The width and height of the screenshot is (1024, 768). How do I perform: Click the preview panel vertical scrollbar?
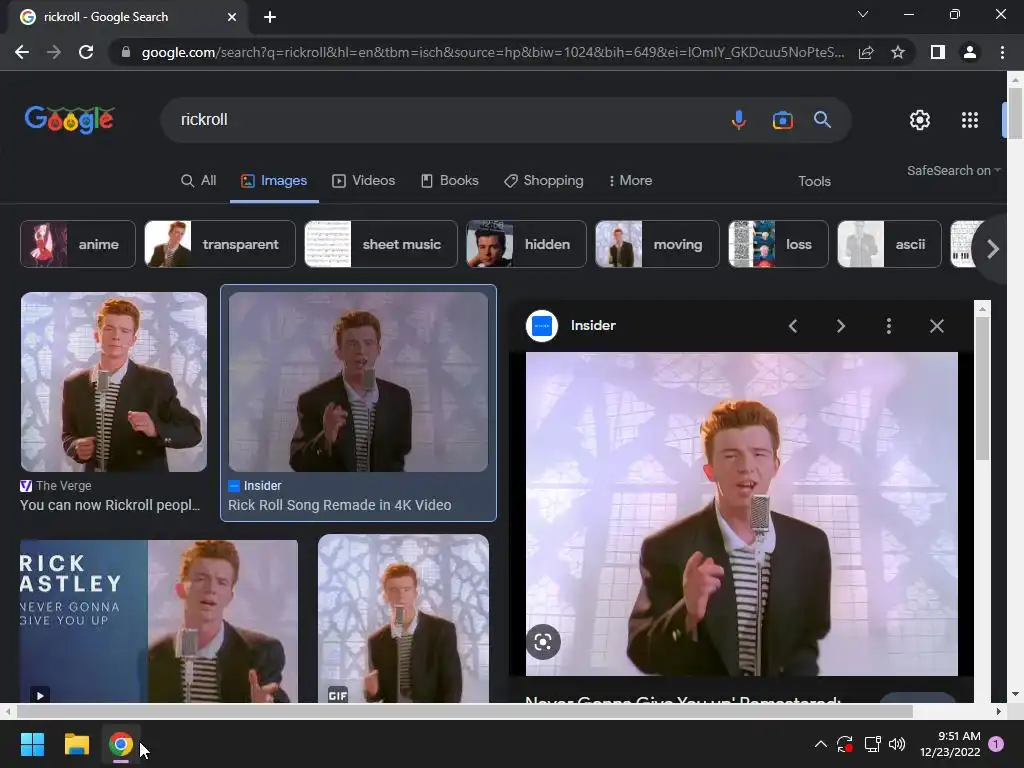click(982, 388)
